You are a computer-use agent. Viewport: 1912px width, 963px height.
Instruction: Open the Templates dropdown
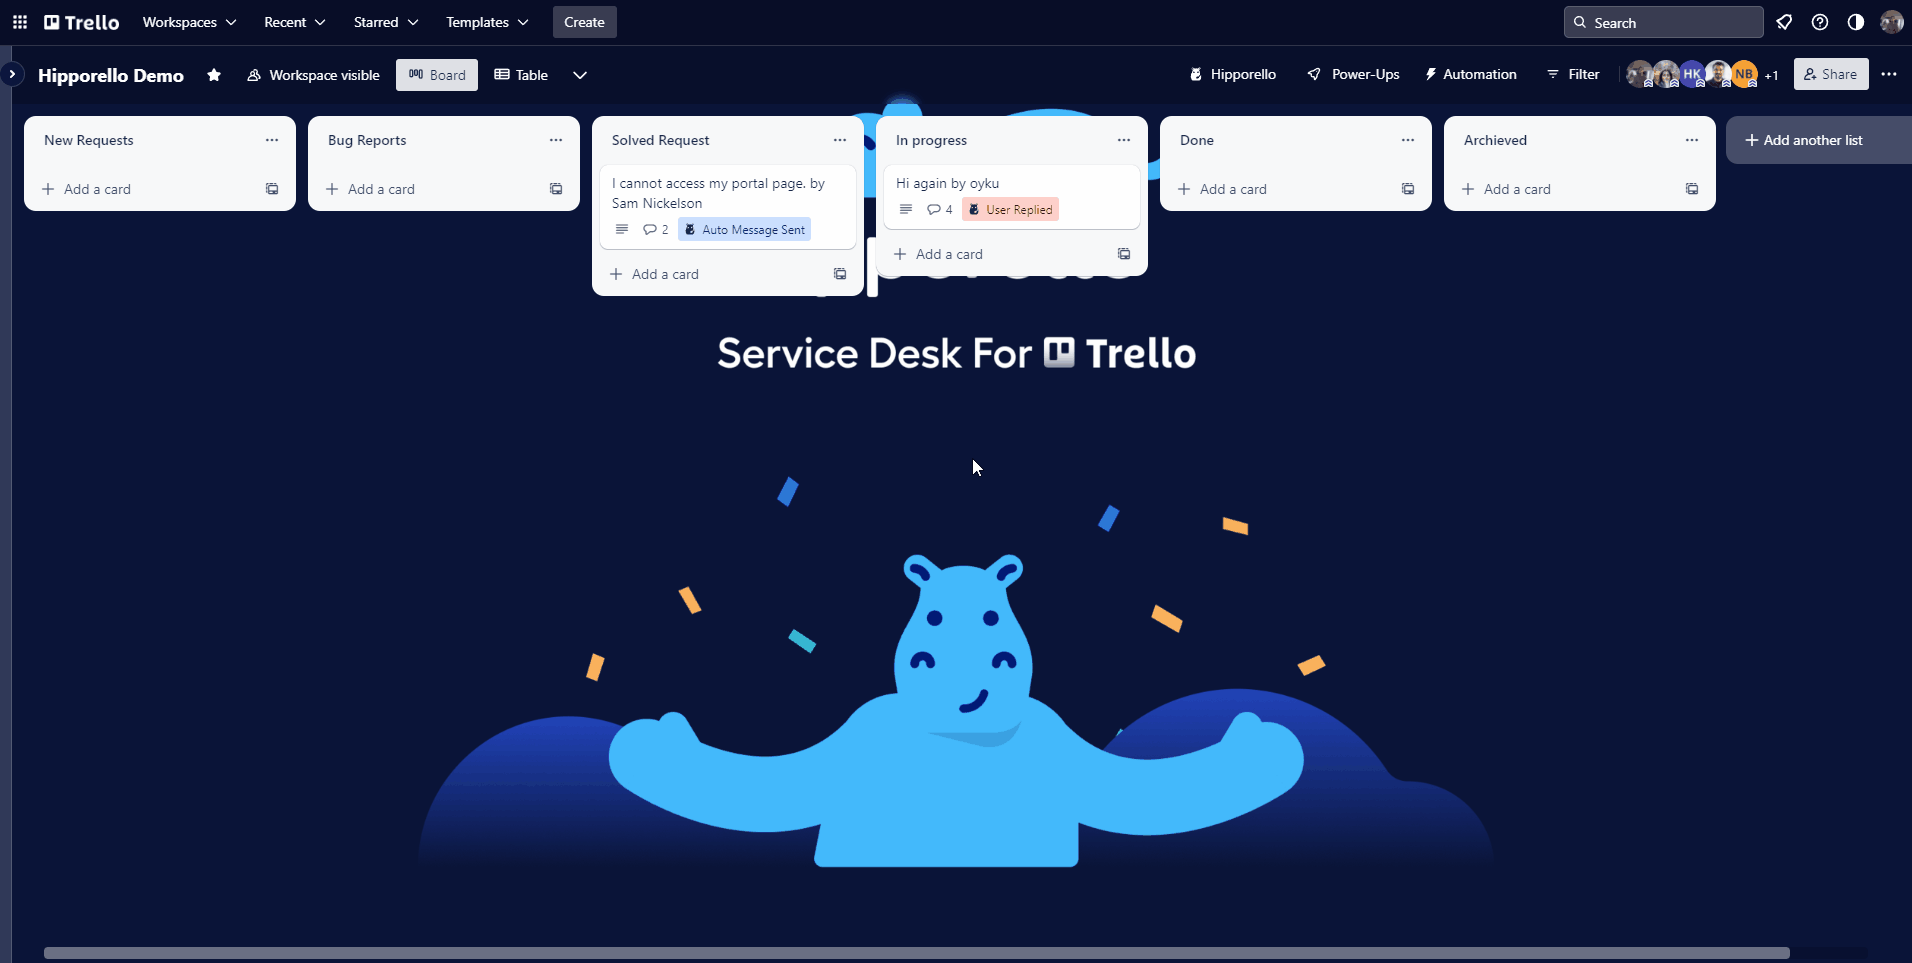pos(486,21)
